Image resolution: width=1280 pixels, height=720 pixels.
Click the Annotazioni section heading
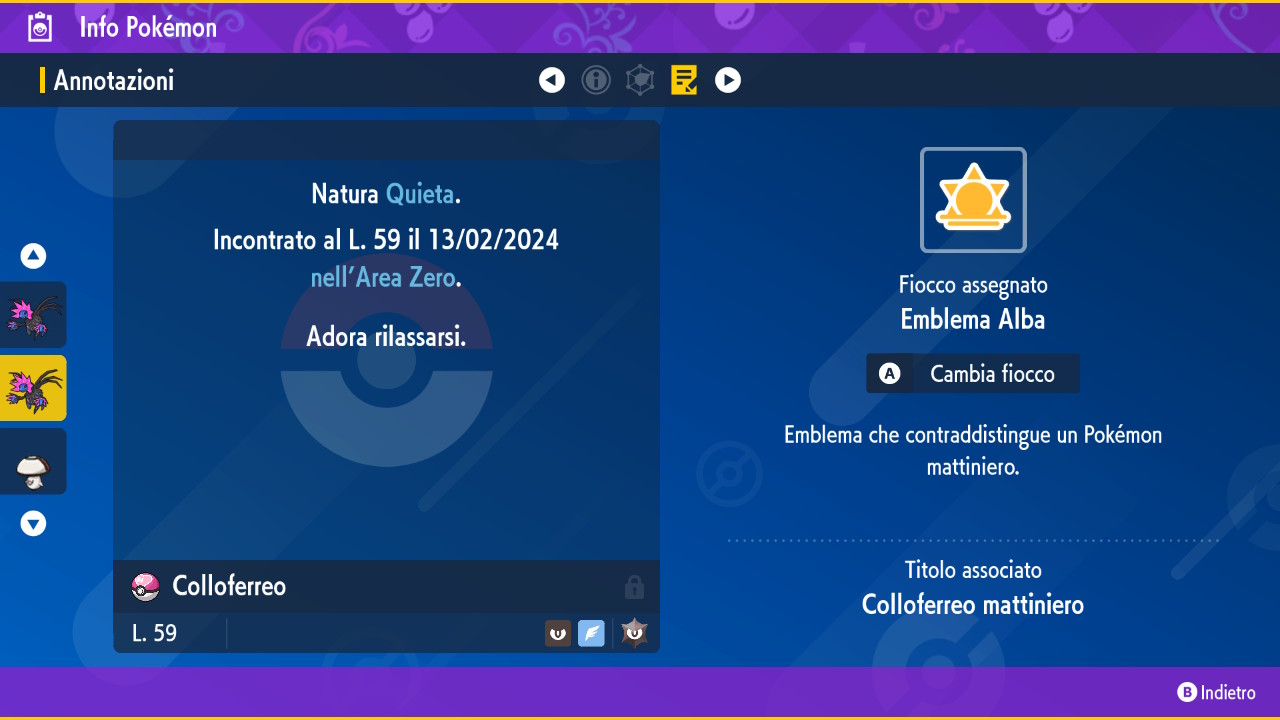114,81
